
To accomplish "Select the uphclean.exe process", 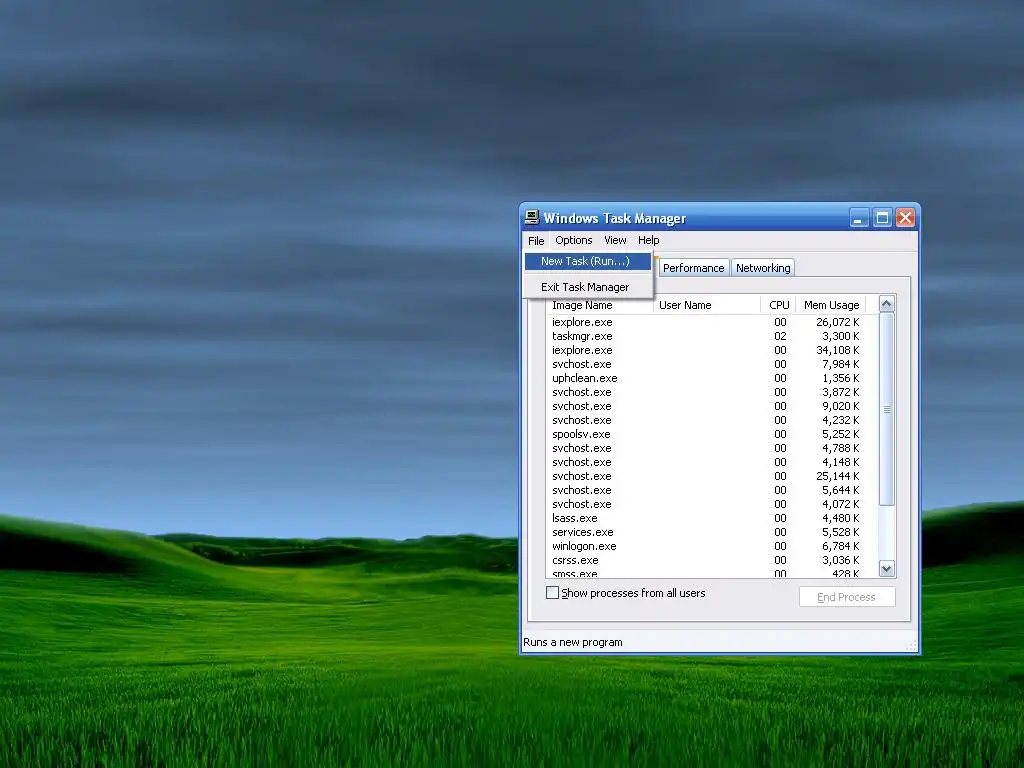I will tap(705, 378).
